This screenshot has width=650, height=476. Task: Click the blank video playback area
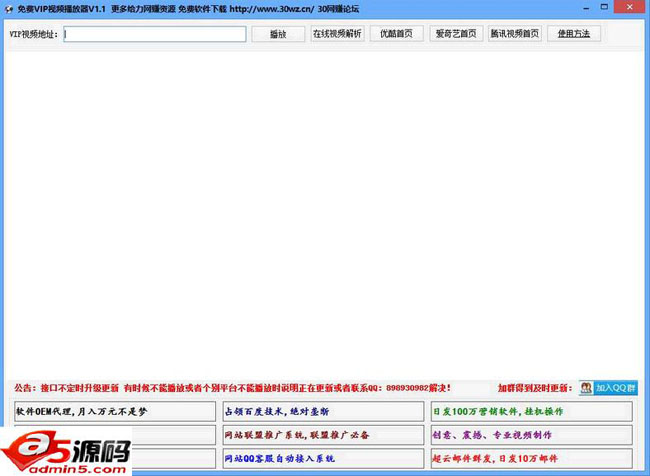[x=324, y=214]
